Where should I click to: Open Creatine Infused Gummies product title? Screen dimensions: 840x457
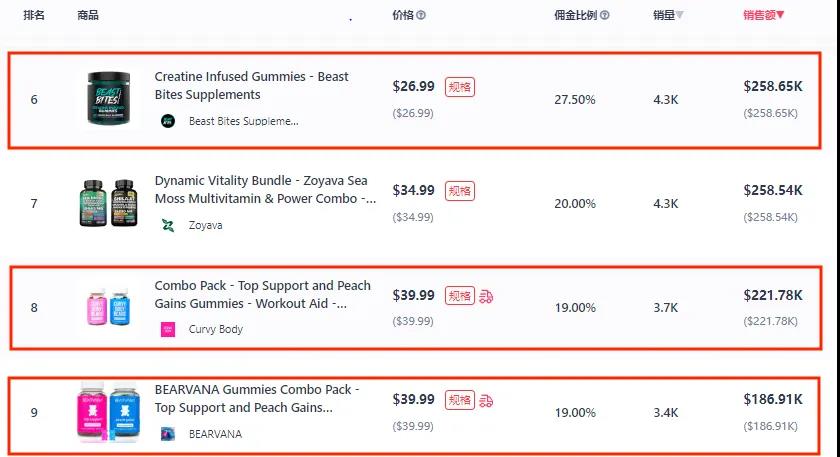coord(252,86)
